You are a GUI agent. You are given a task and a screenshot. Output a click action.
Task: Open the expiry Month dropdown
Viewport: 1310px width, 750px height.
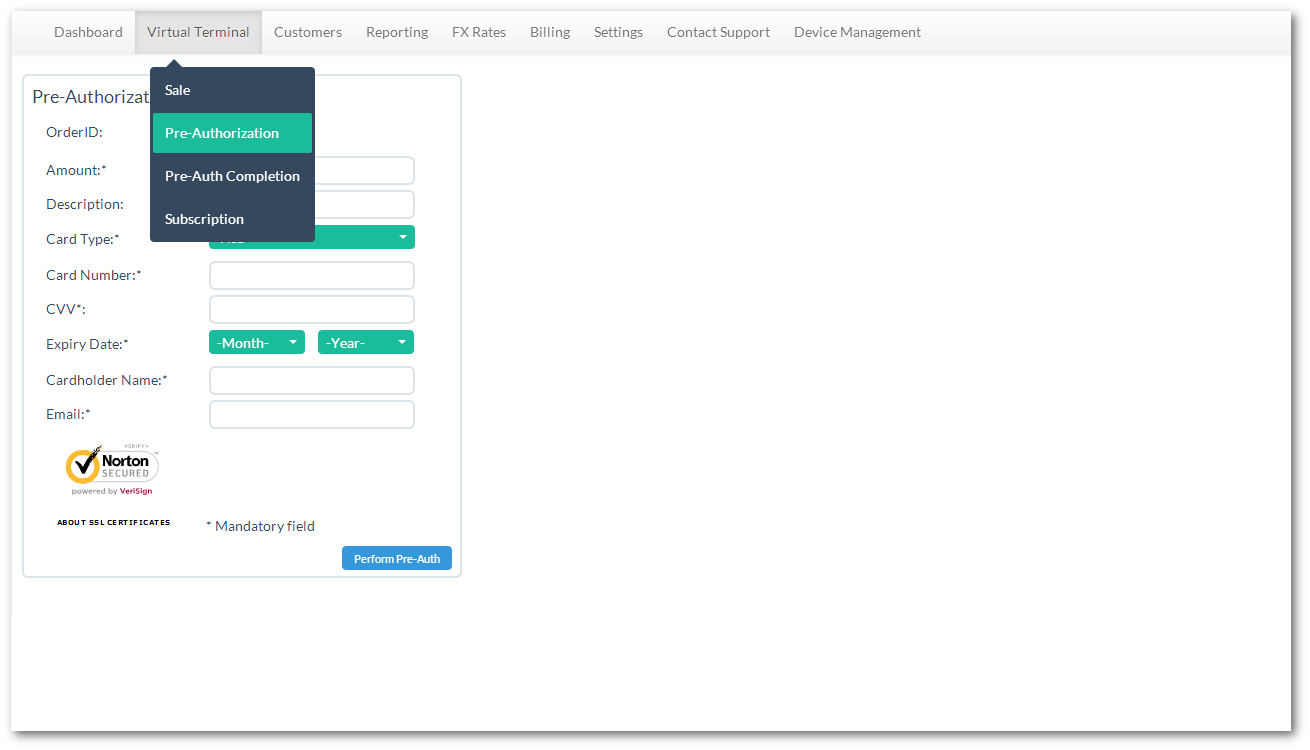pyautogui.click(x=256, y=343)
